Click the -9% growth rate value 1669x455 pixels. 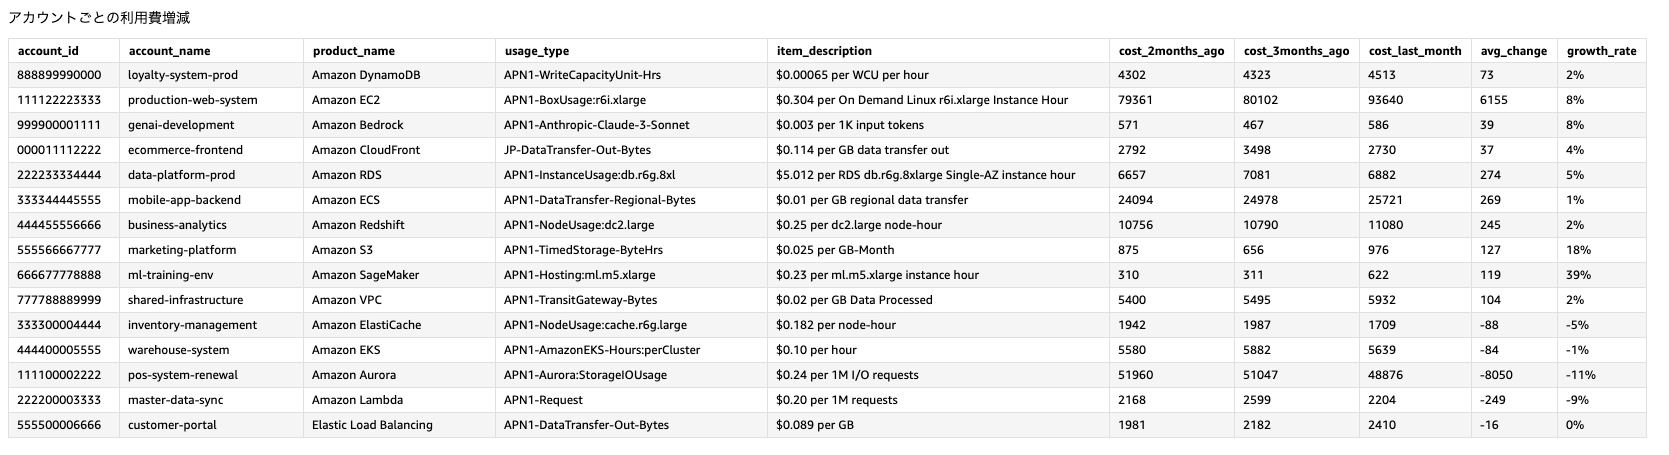click(1578, 400)
